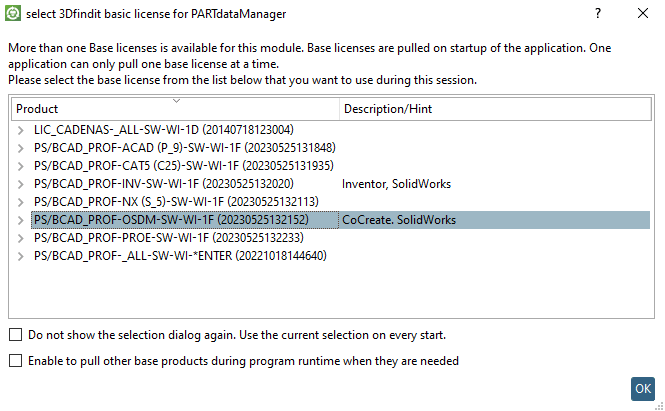Expand the PS/BCAD_PROF-ACAD license row

point(20,148)
